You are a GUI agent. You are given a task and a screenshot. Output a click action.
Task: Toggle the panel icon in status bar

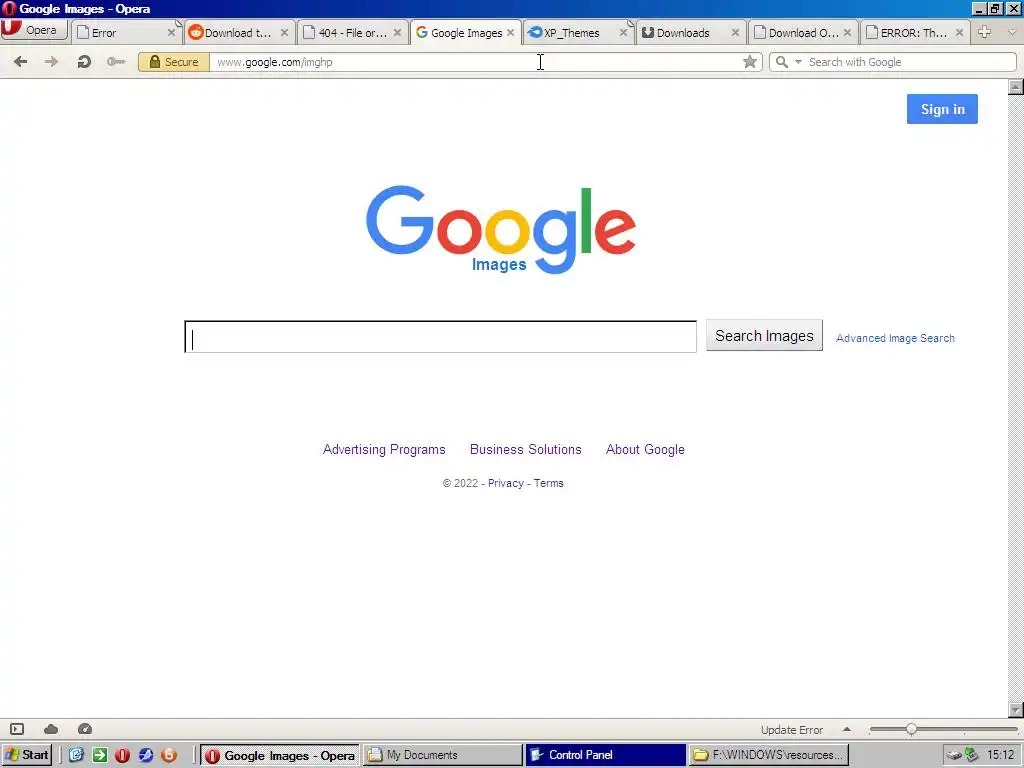tap(17, 729)
